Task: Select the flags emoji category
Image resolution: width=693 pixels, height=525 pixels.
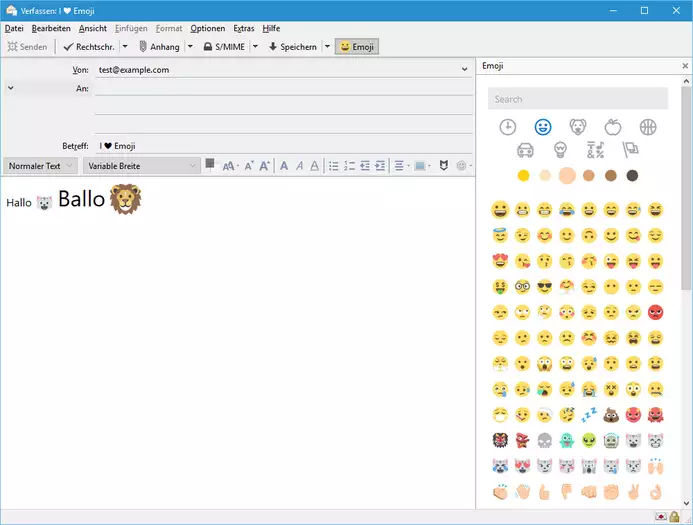Action: click(630, 150)
